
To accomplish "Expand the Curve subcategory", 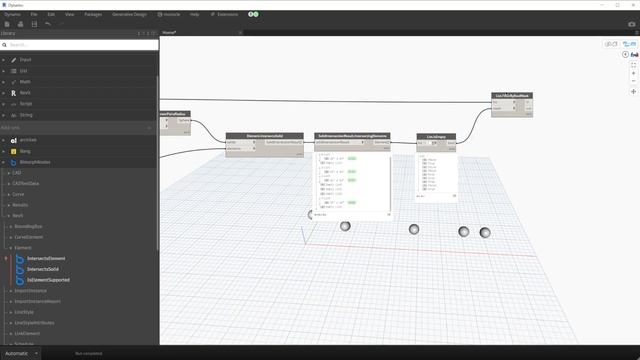I will click(x=9, y=194).
